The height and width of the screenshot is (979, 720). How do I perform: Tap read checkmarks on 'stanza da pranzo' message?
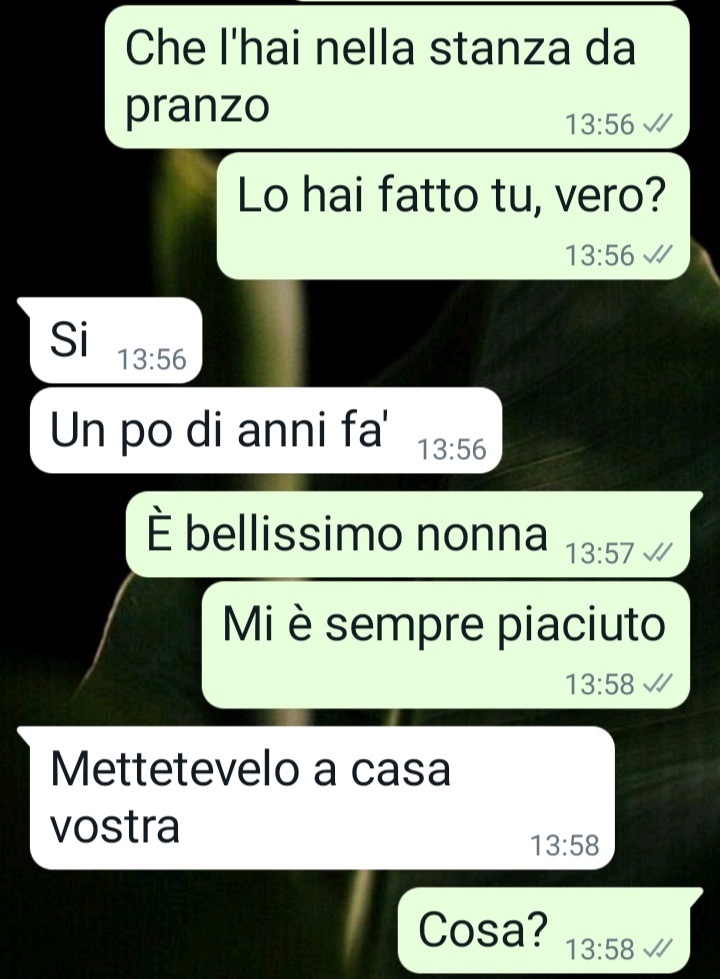click(658, 124)
